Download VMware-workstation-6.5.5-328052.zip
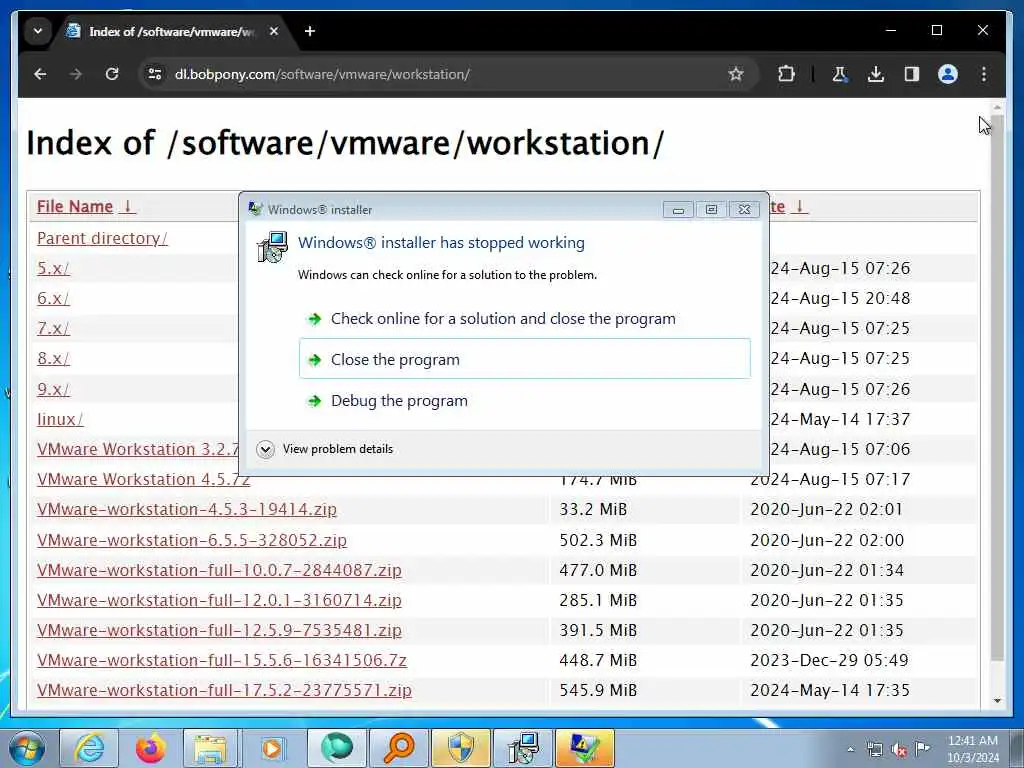This screenshot has height=768, width=1024. point(191,540)
